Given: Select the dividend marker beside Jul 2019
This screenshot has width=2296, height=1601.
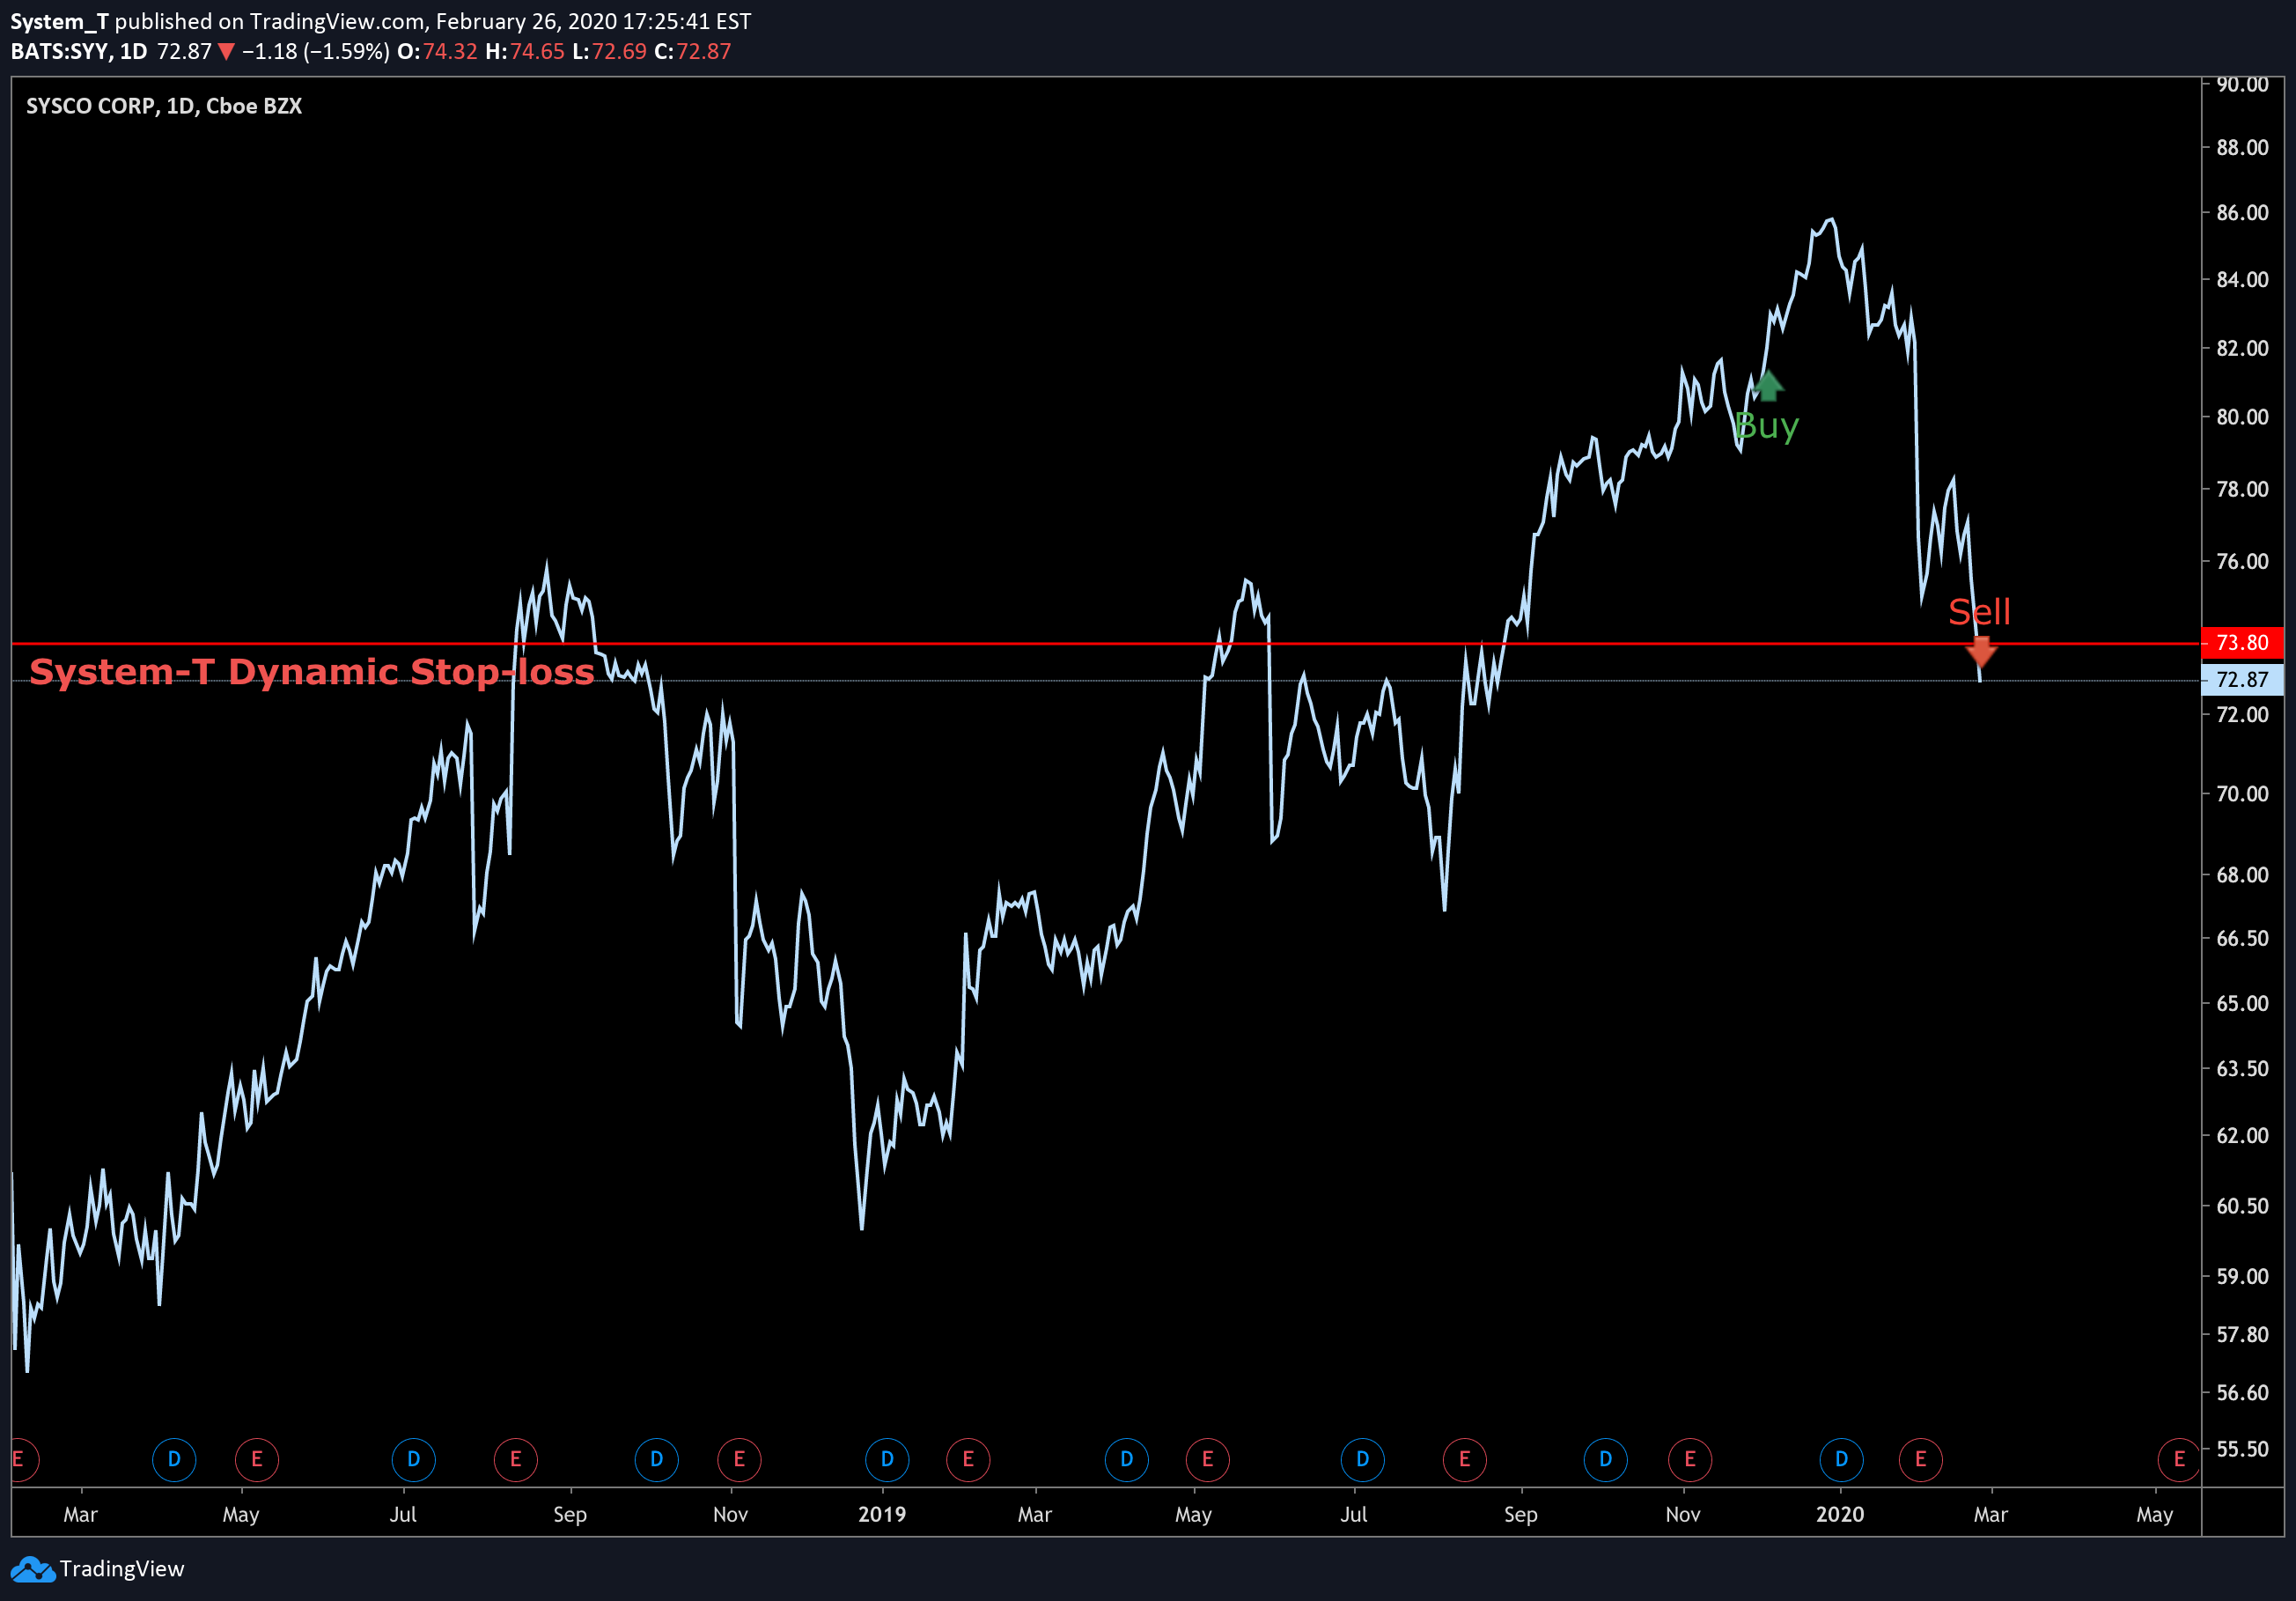Looking at the screenshot, I should (x=1362, y=1459).
